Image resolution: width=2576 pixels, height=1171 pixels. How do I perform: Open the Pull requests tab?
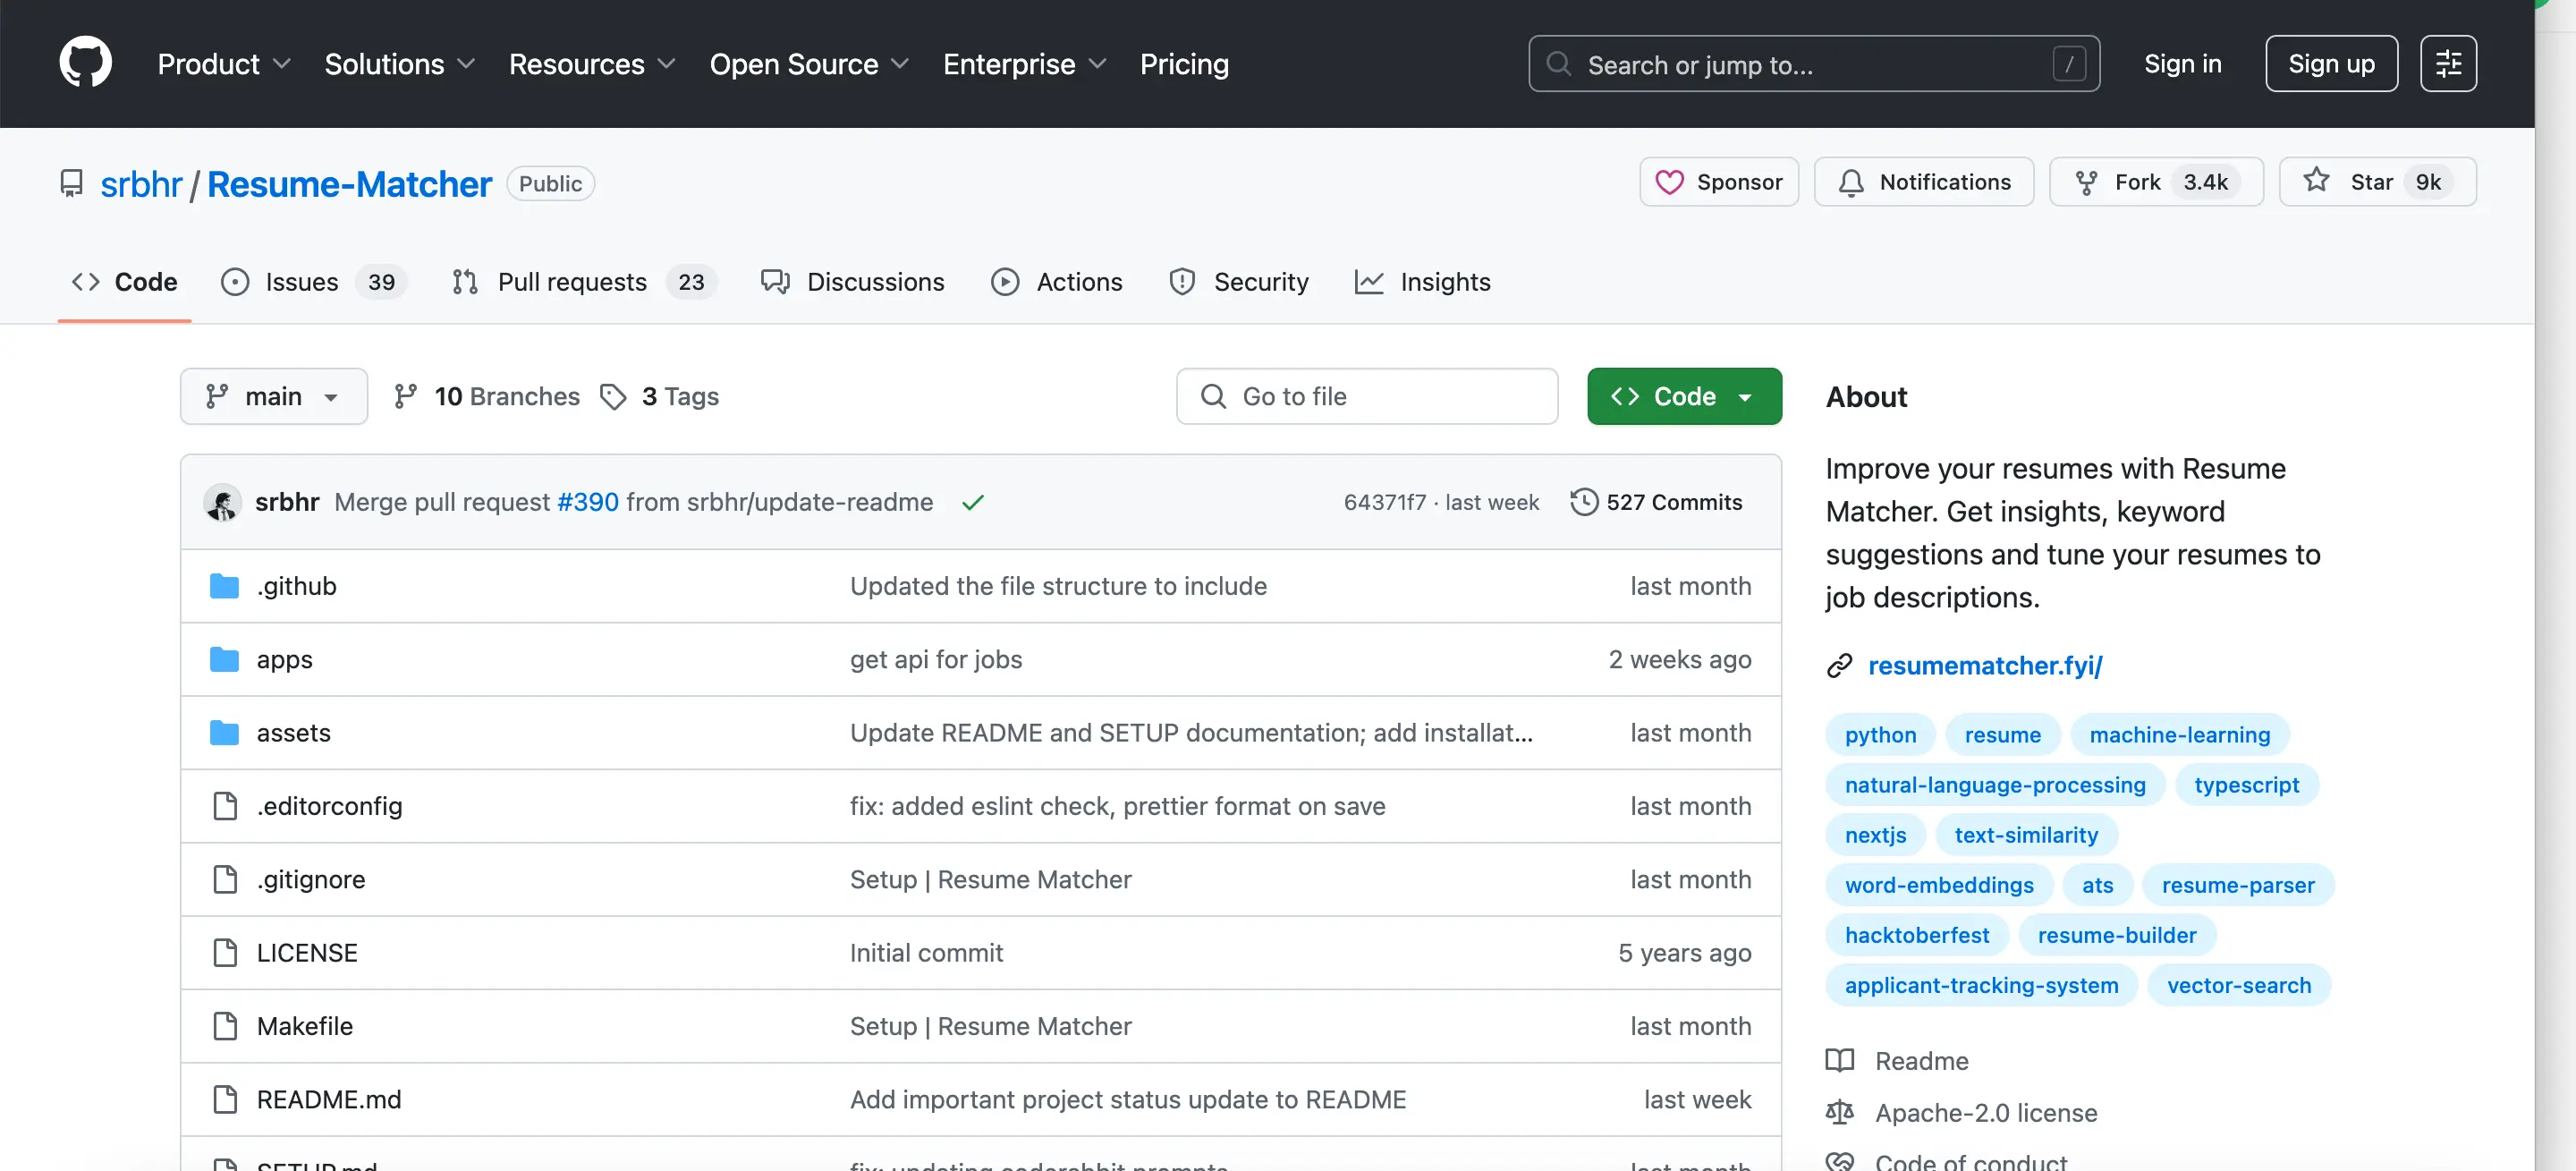click(583, 282)
